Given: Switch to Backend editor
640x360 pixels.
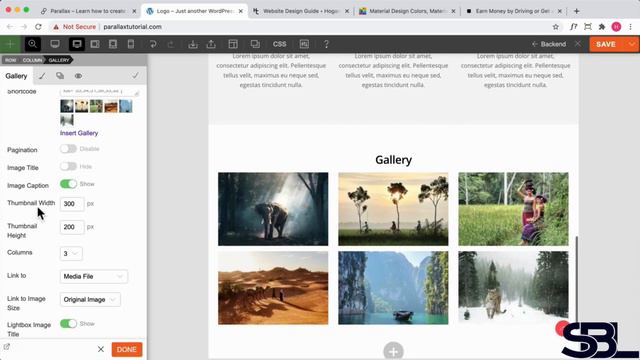Looking at the screenshot, I should pos(549,44).
